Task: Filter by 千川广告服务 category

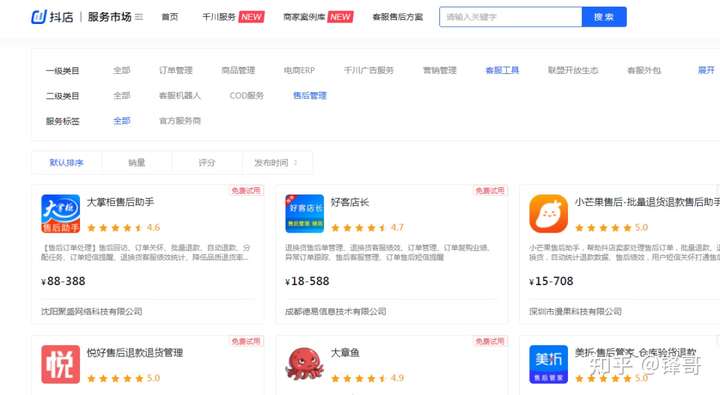Action: pos(369,70)
